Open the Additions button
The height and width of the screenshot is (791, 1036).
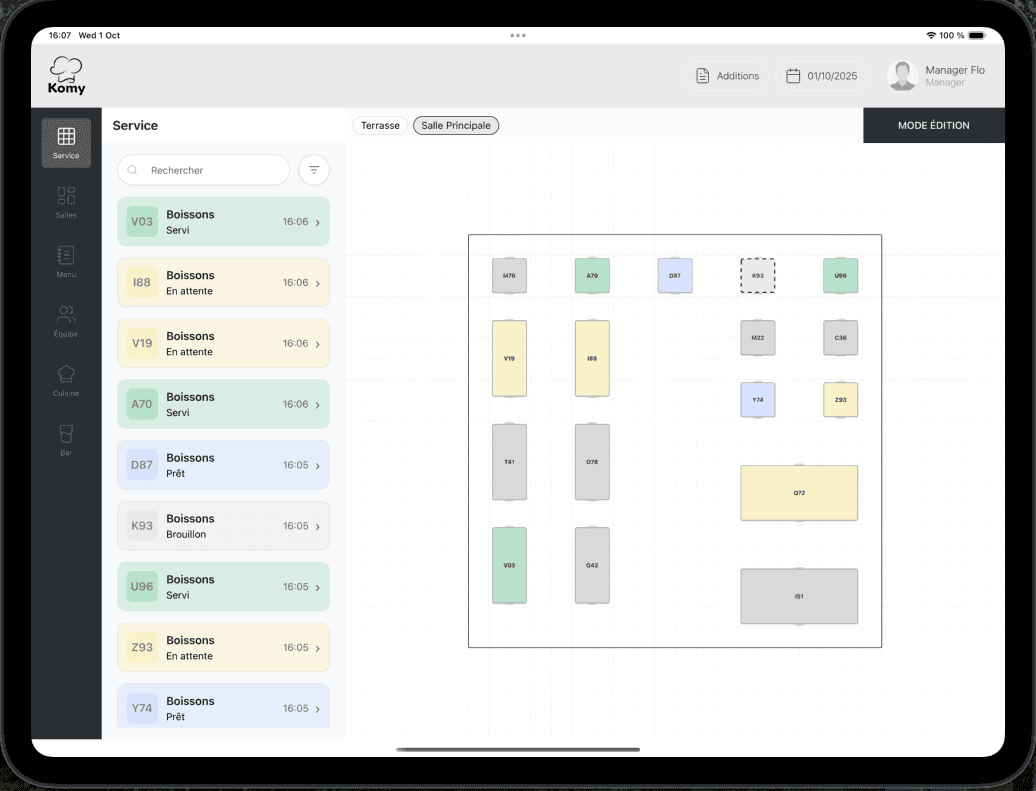728,76
